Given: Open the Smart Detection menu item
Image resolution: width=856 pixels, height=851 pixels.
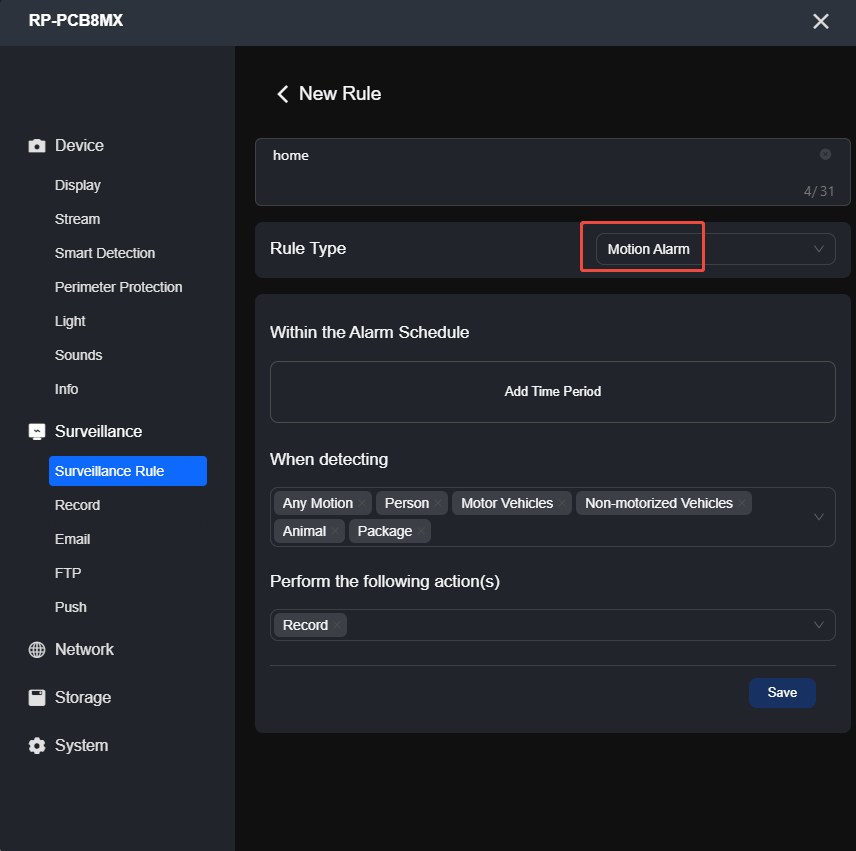Looking at the screenshot, I should click(x=105, y=253).
